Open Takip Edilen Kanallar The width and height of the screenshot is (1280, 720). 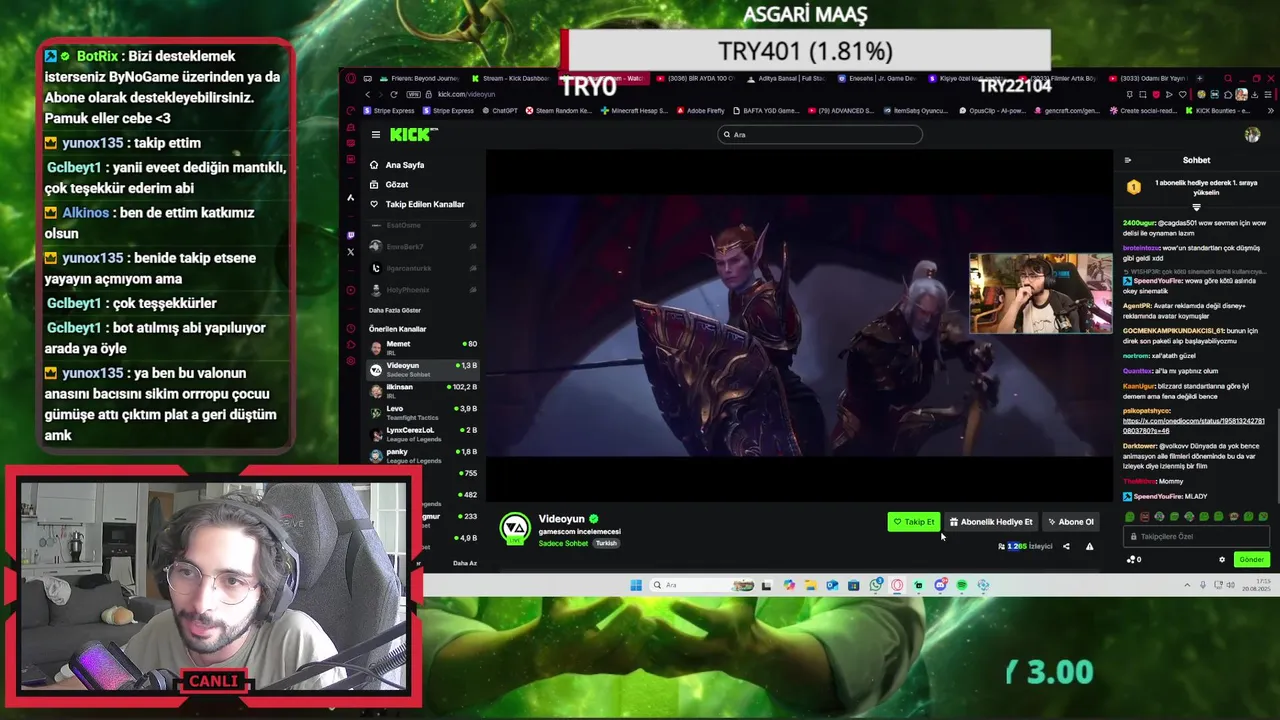pyautogui.click(x=418, y=204)
